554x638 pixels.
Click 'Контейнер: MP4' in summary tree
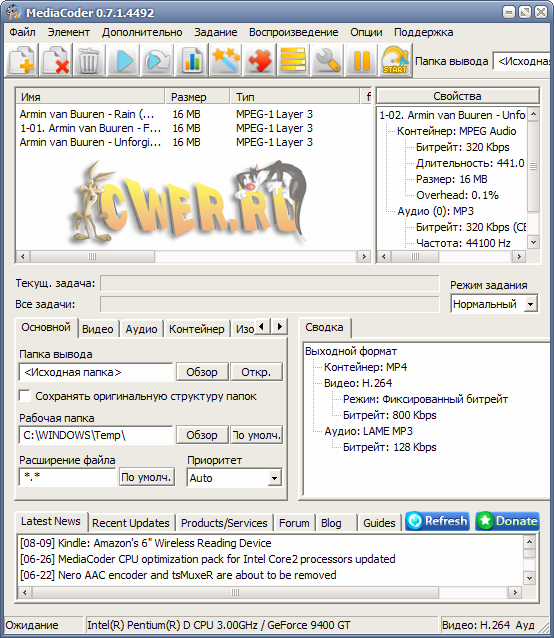point(365,367)
